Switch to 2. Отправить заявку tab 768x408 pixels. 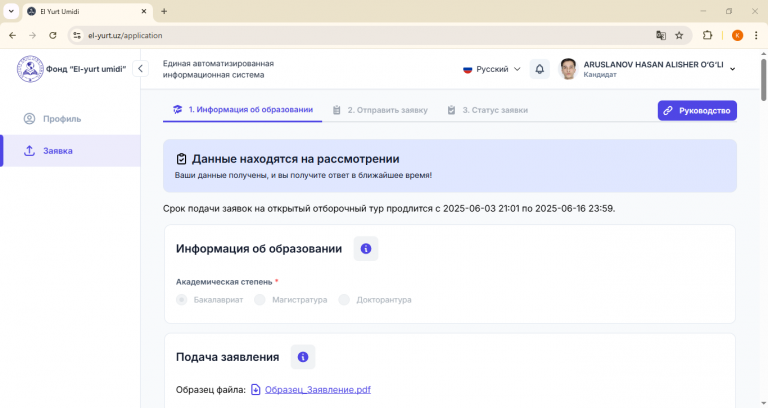coord(380,110)
